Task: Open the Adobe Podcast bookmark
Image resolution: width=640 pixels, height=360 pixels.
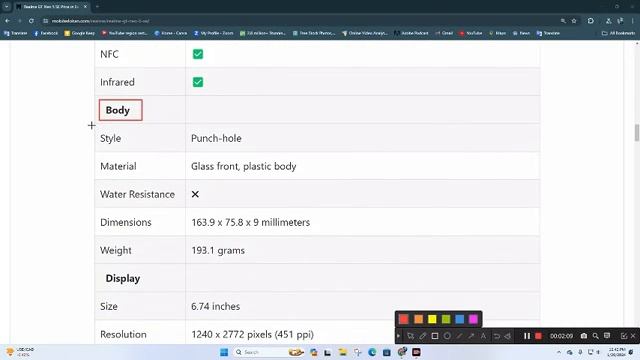Action: coord(411,33)
